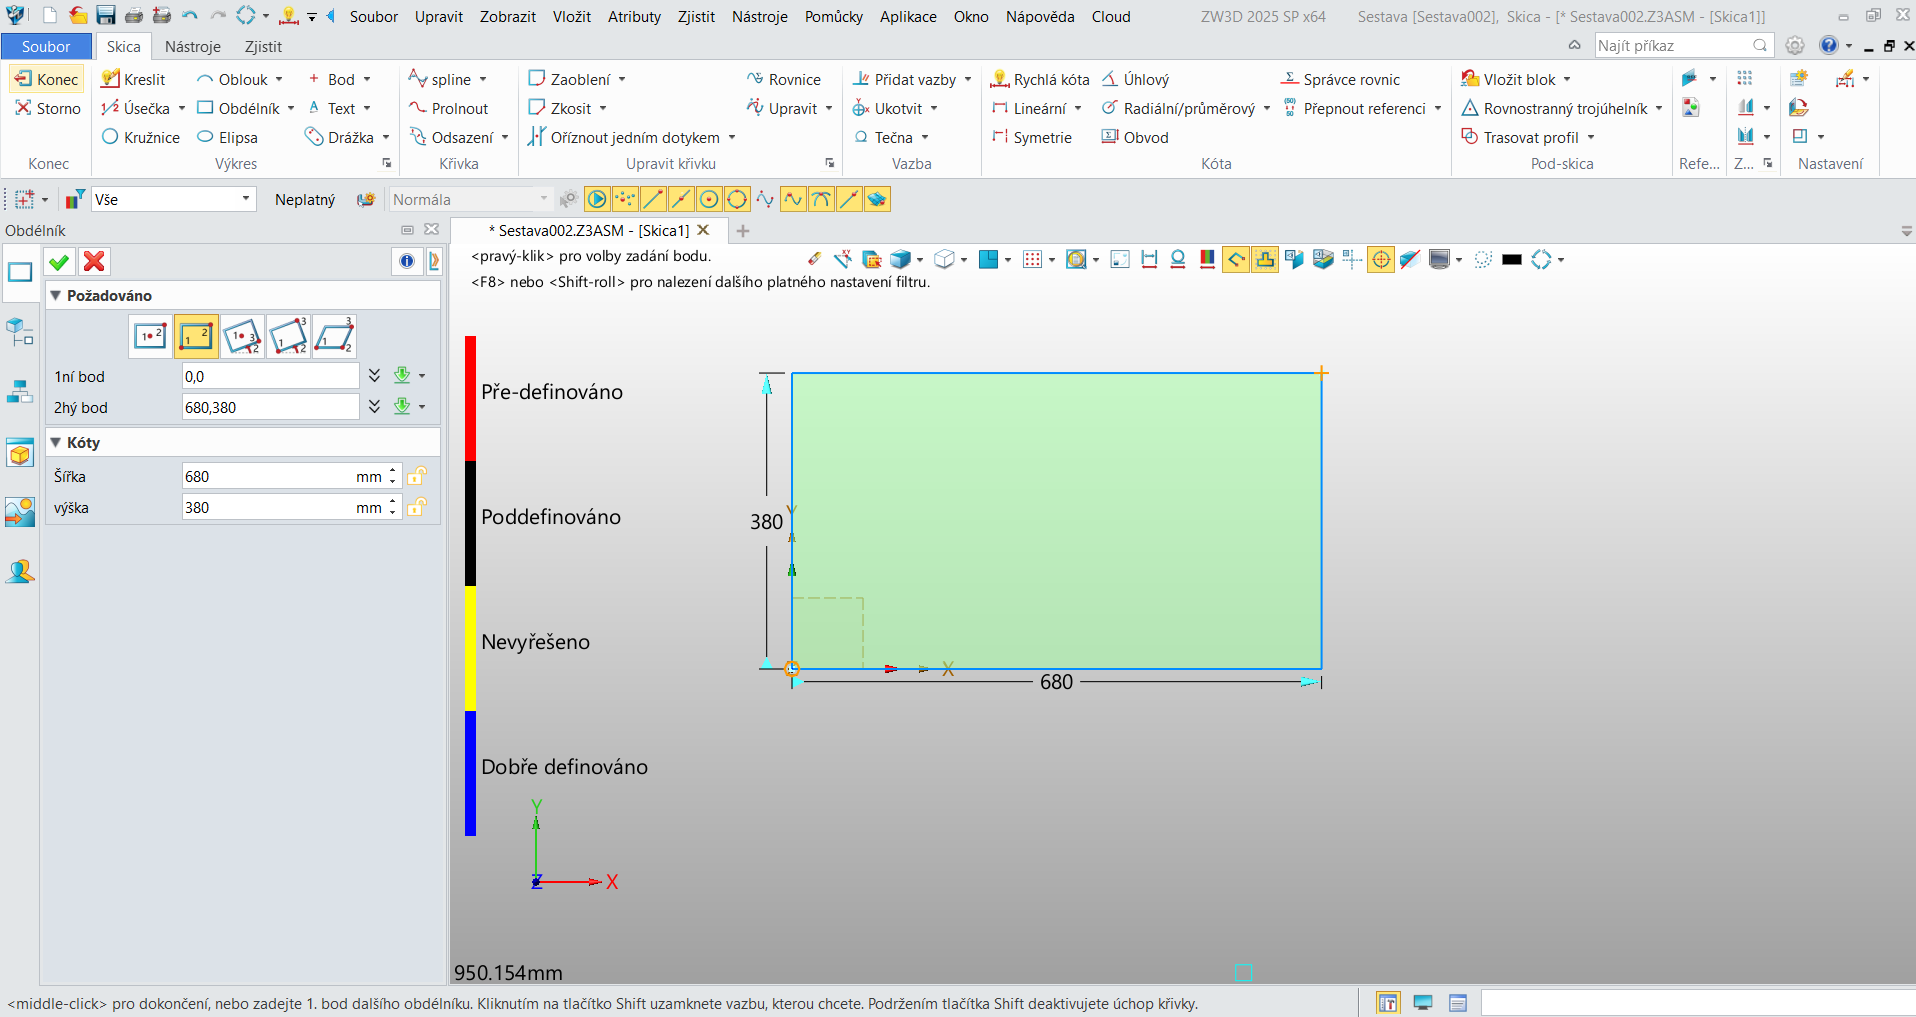Click the blue Soubor file button

point(46,46)
